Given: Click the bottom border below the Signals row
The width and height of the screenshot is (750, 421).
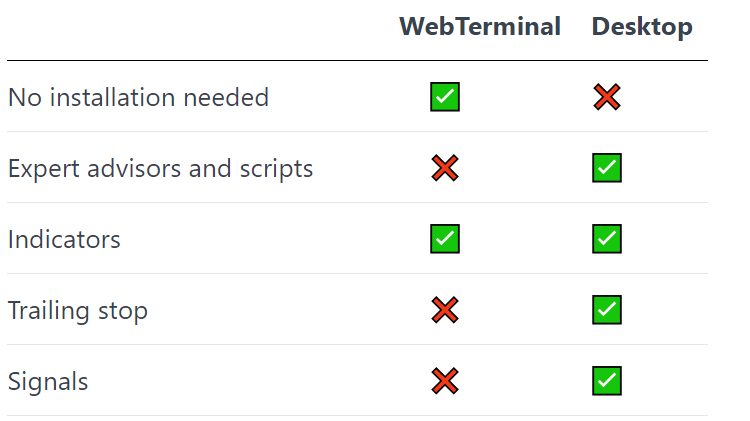Looking at the screenshot, I should point(357,416).
